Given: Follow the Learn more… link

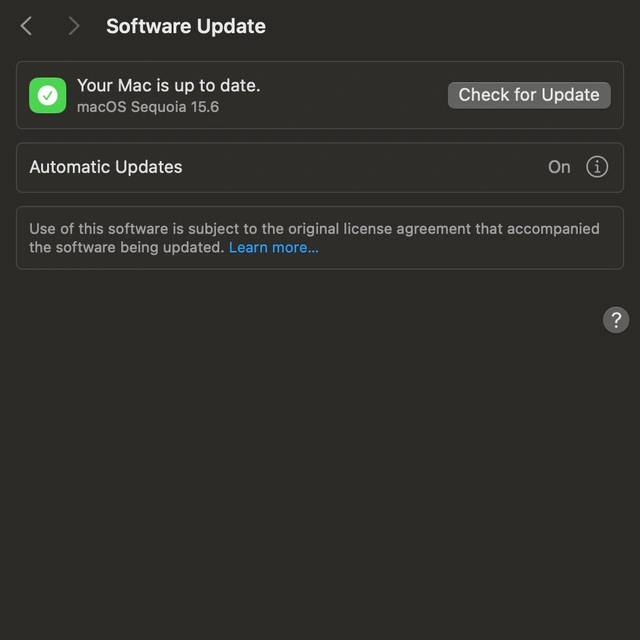Looking at the screenshot, I should [273, 247].
